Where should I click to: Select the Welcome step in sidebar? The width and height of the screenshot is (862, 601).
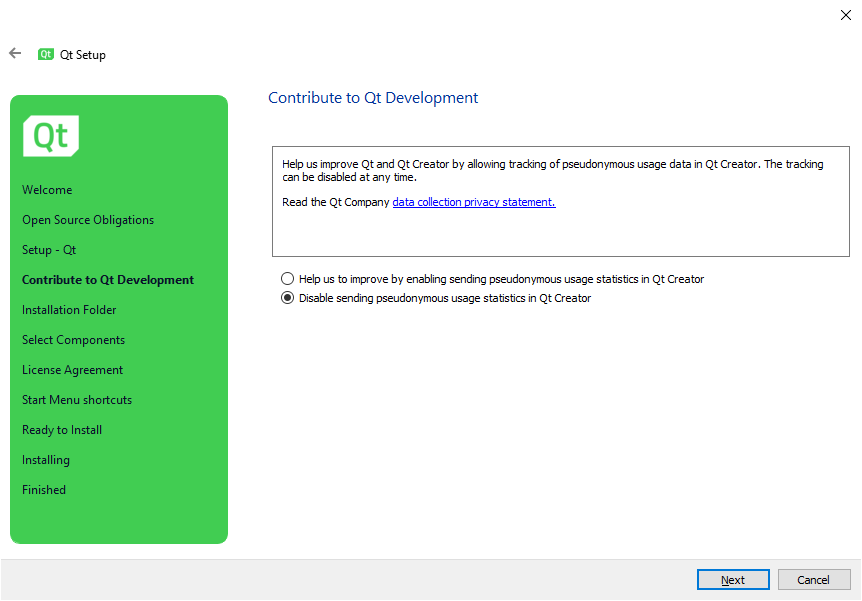(47, 190)
